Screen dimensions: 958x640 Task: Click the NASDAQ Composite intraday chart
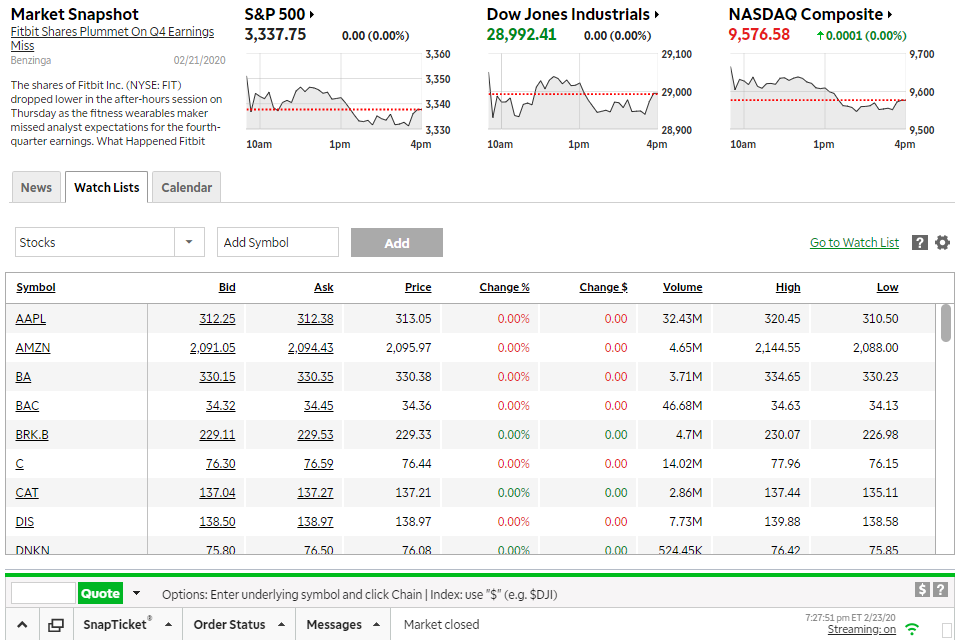[x=818, y=92]
